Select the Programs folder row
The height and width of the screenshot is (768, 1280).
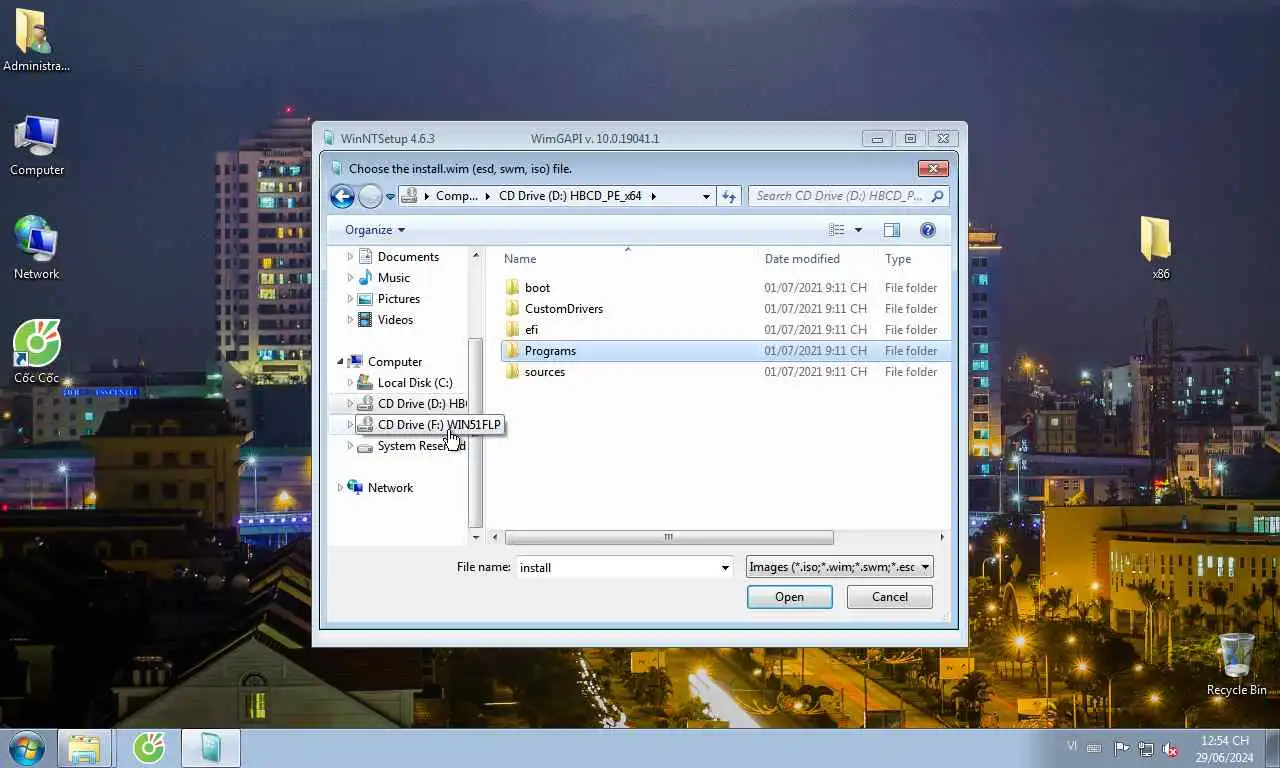click(724, 351)
